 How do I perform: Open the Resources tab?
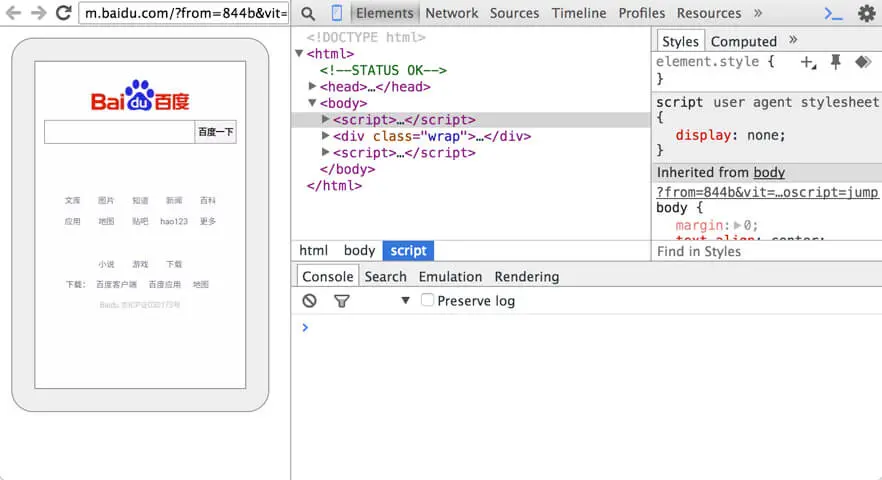click(x=709, y=13)
